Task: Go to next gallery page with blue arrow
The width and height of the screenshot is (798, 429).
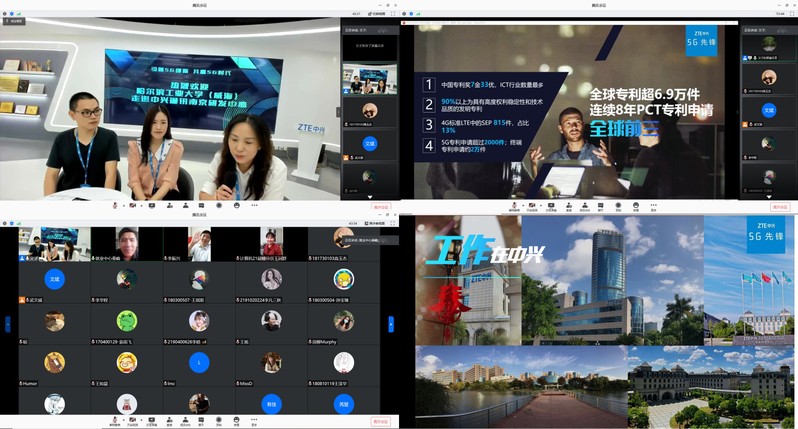Action: coord(390,324)
